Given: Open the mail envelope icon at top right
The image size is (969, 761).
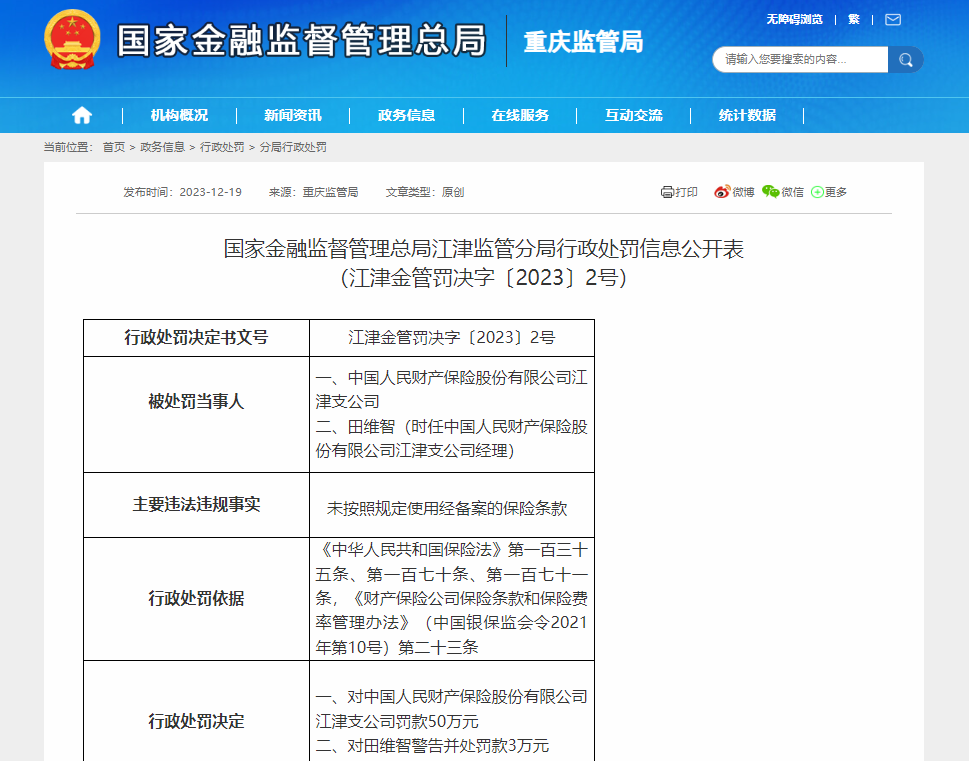Looking at the screenshot, I should [x=891, y=19].
